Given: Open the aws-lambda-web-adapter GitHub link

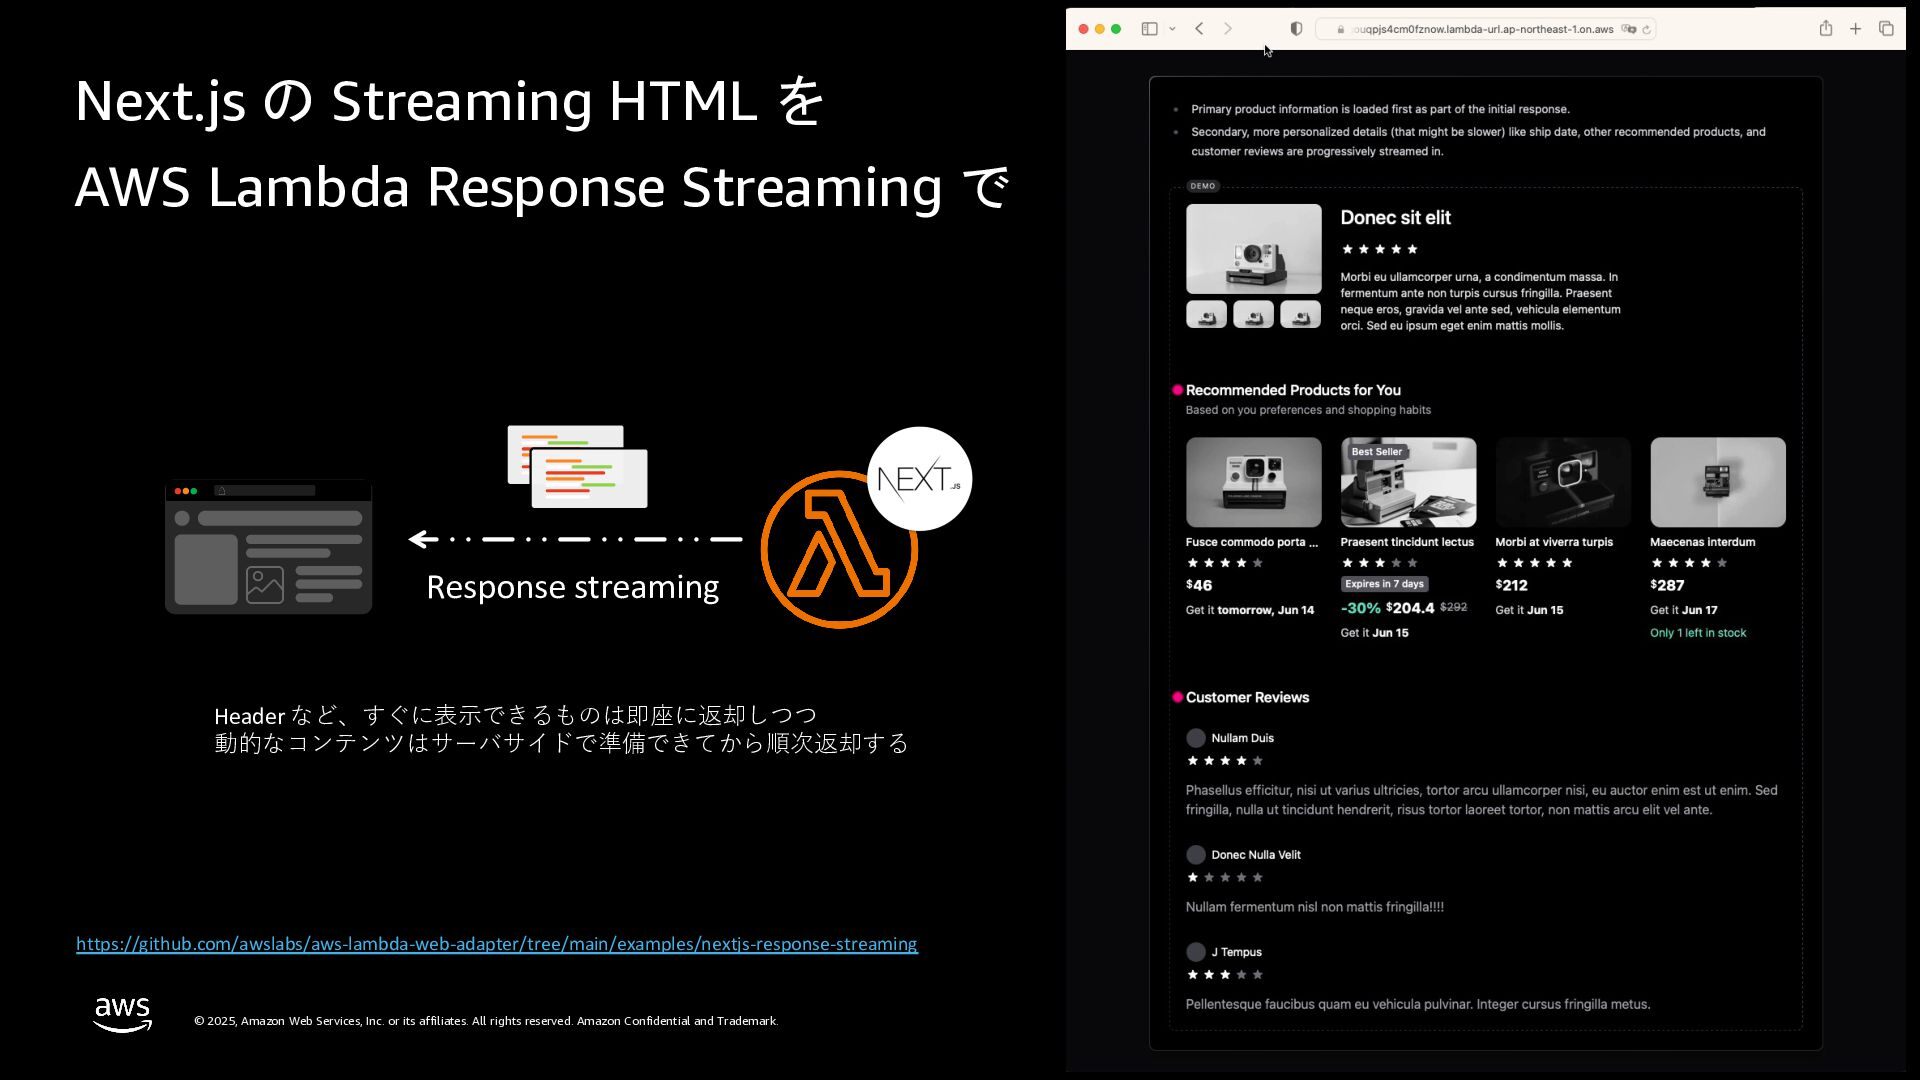Looking at the screenshot, I should (496, 944).
